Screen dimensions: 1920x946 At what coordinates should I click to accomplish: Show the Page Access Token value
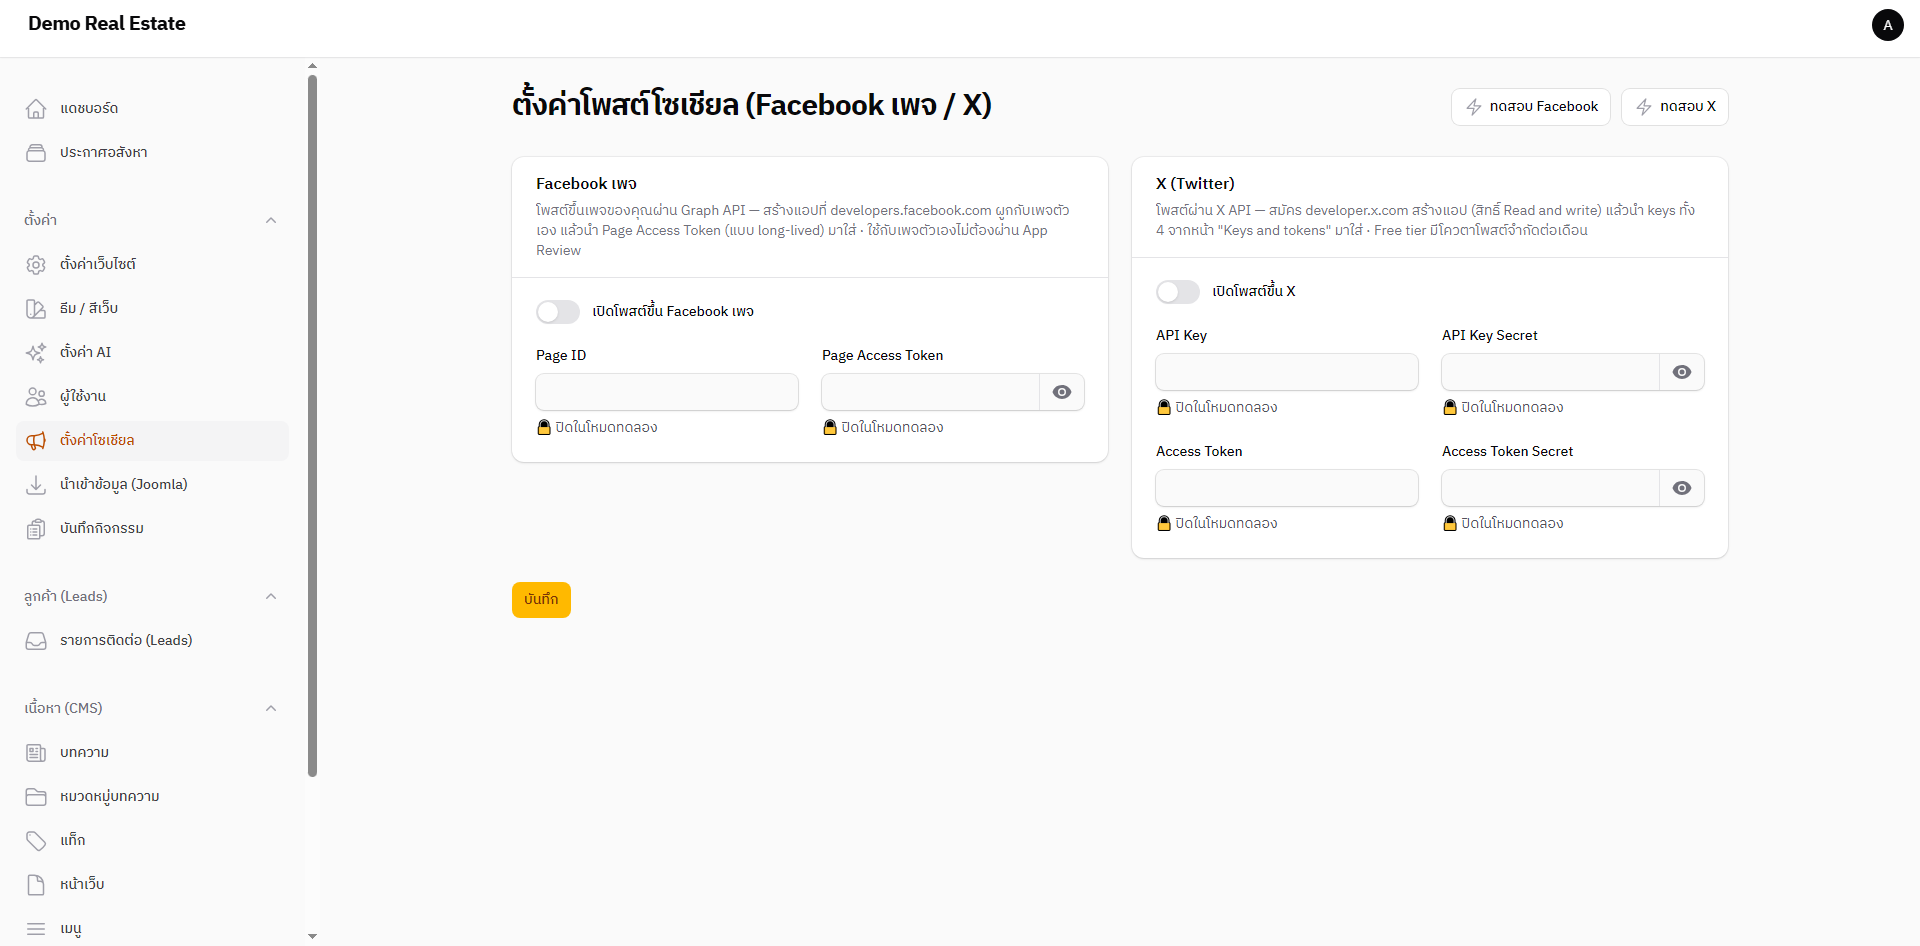(x=1062, y=392)
